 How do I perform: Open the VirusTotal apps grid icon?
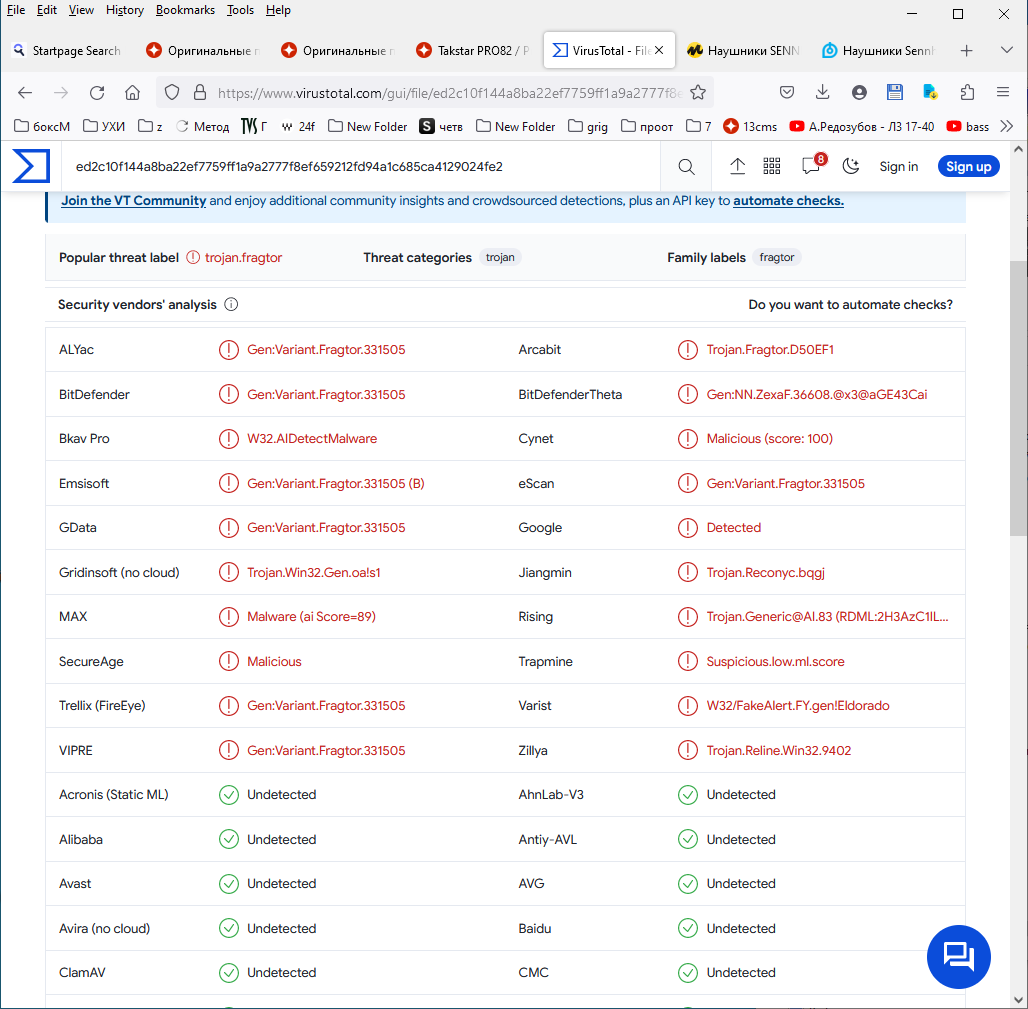point(772,167)
